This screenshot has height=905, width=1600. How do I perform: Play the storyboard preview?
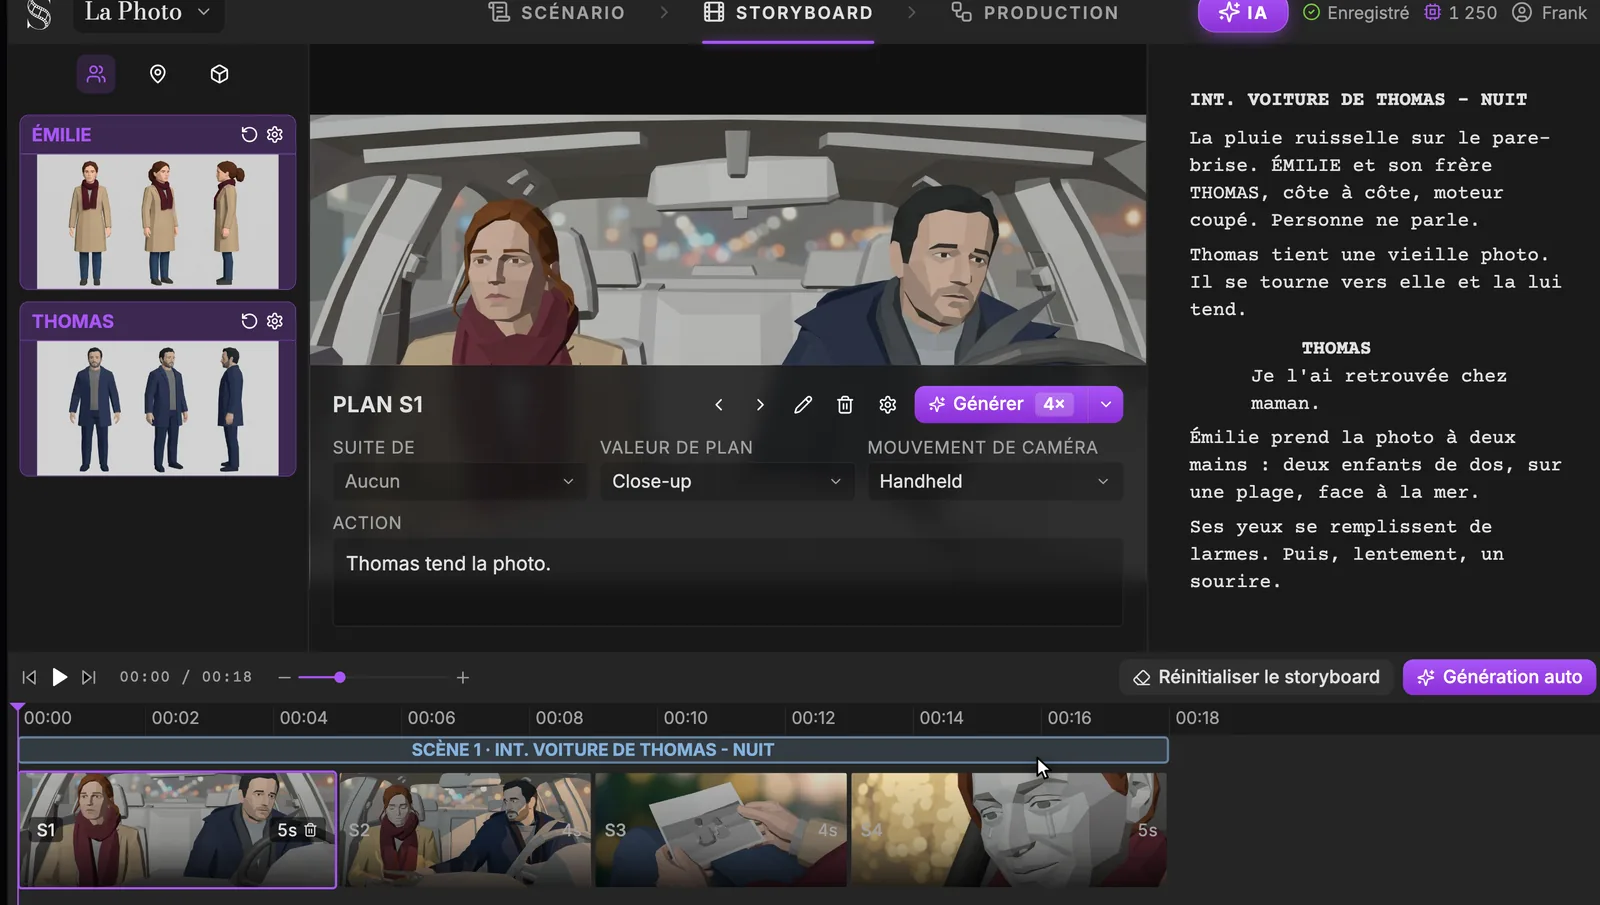[x=59, y=678]
